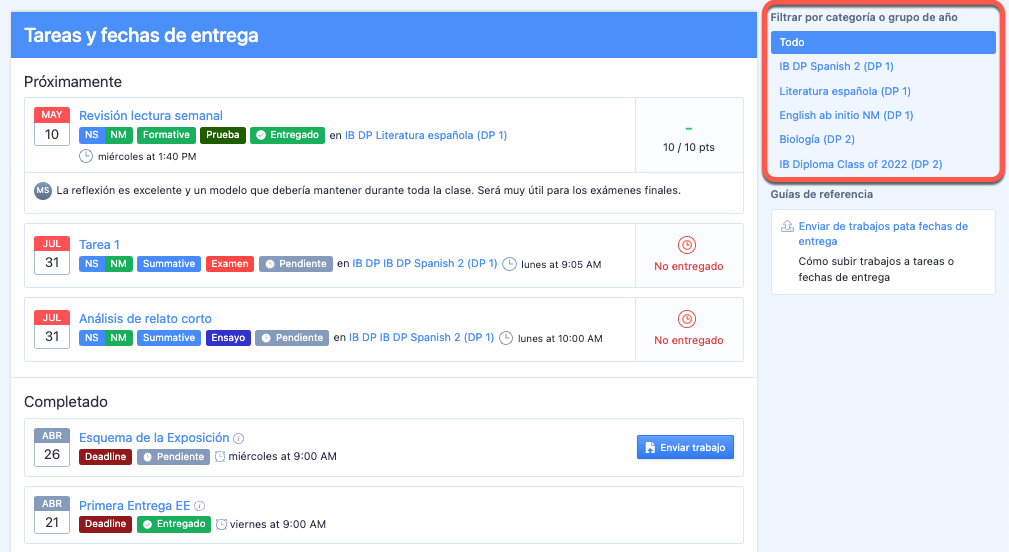Click the info icon next to Primera Entrega EE

point(200,506)
